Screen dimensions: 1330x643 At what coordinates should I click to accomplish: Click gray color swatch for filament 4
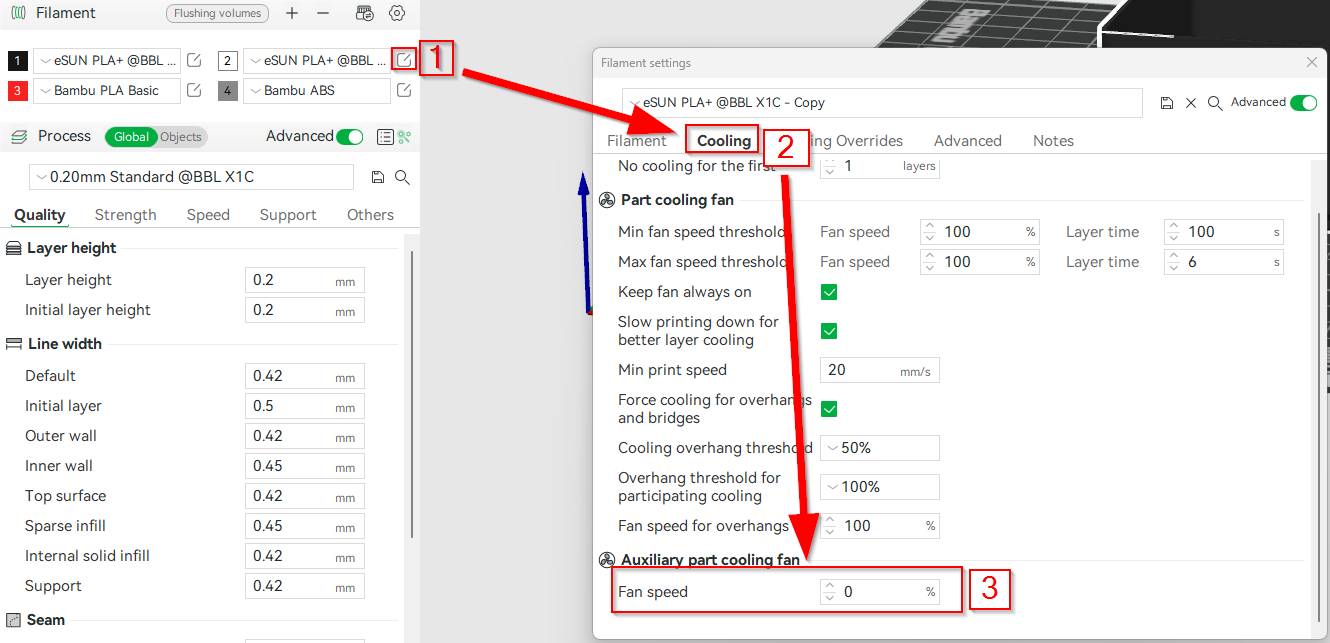(227, 91)
